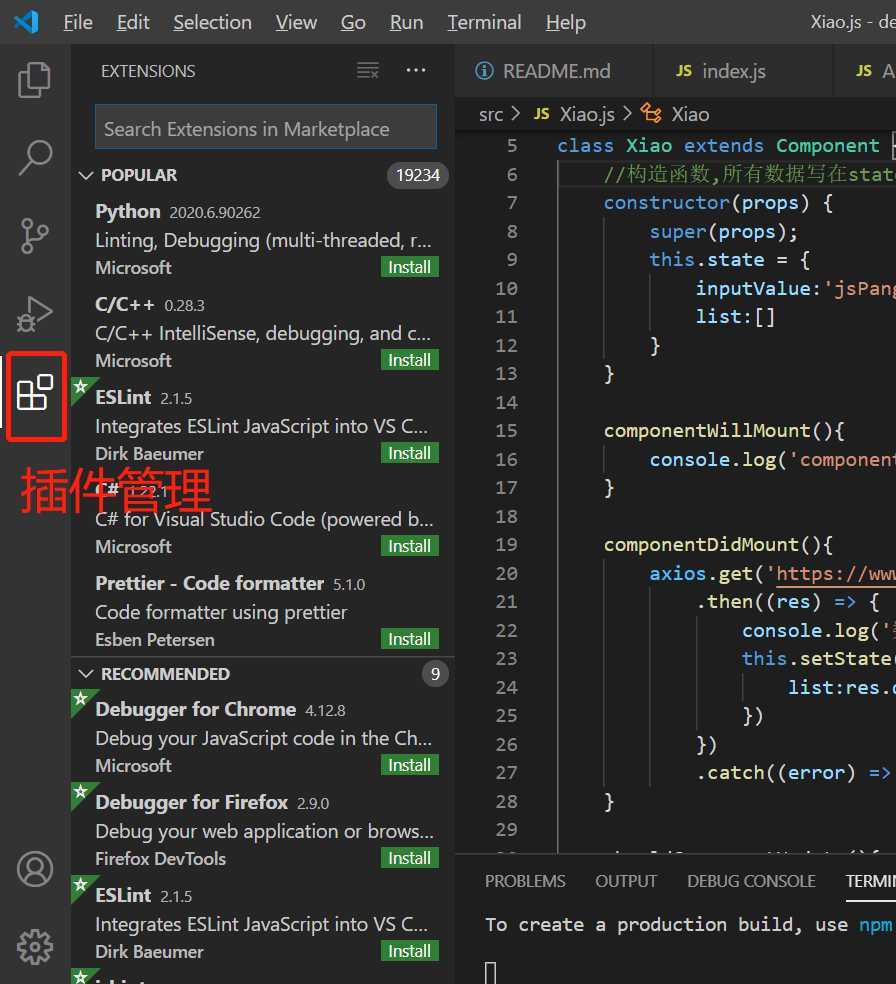
Task: Click the 19234 popular count badge
Action: tap(418, 175)
